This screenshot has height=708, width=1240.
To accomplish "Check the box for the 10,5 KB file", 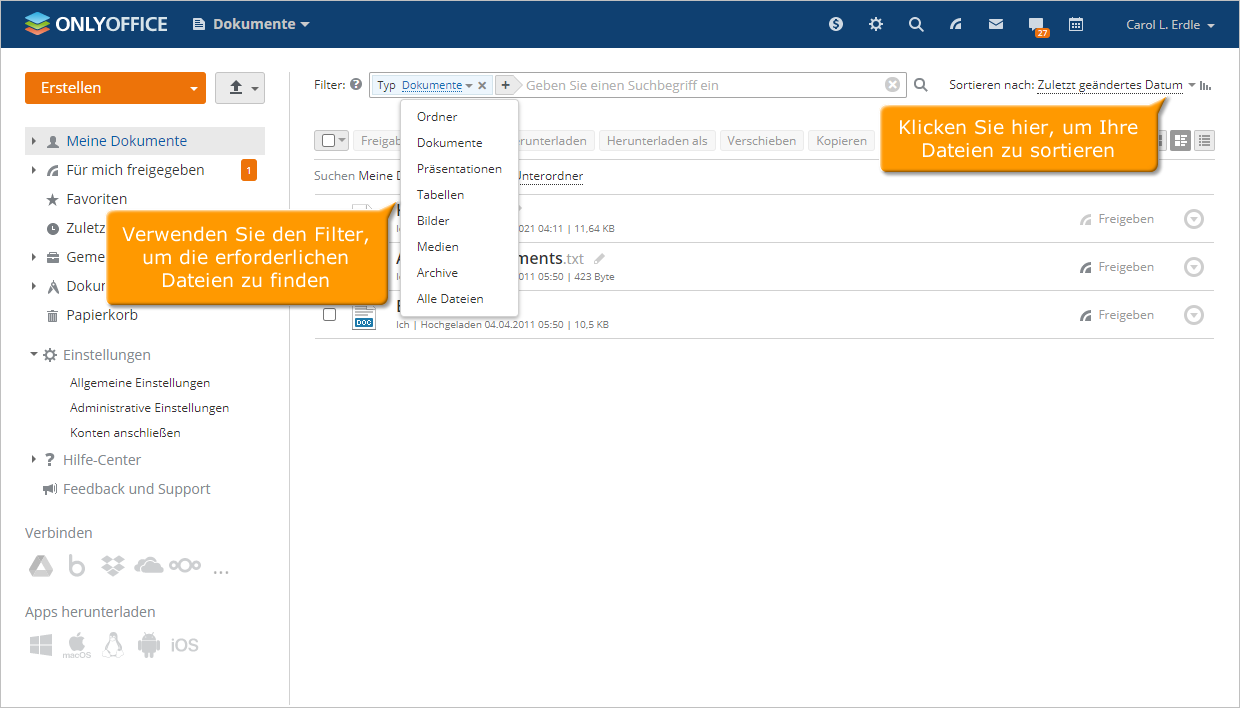I will (329, 315).
